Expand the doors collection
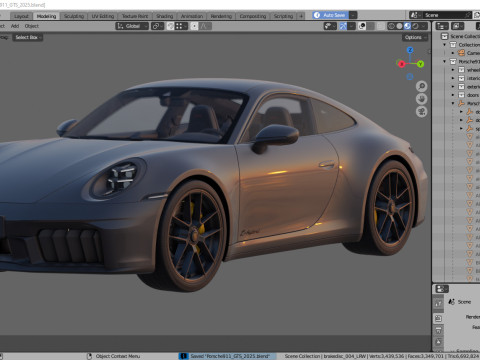The image size is (480, 360). 453,95
